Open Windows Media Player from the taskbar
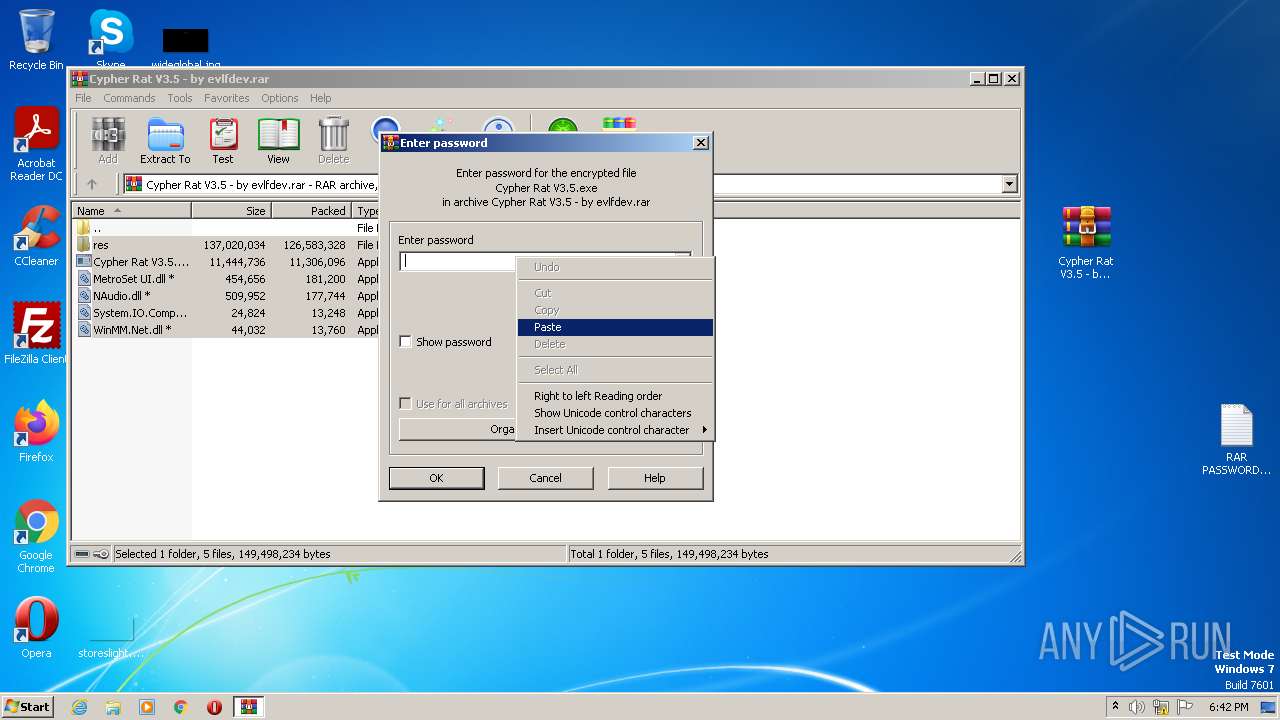 [147, 707]
